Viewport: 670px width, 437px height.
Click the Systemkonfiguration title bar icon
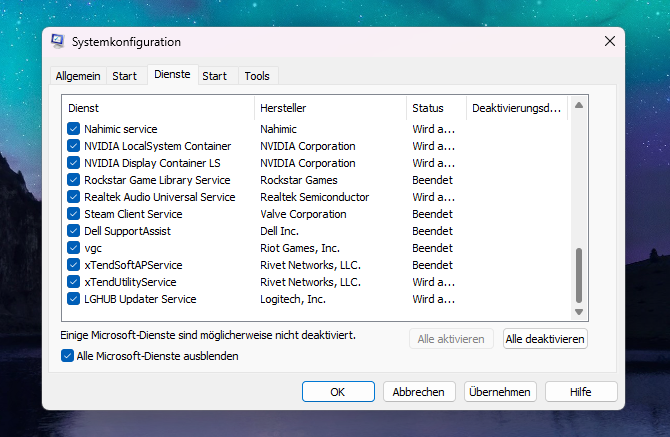click(x=58, y=41)
